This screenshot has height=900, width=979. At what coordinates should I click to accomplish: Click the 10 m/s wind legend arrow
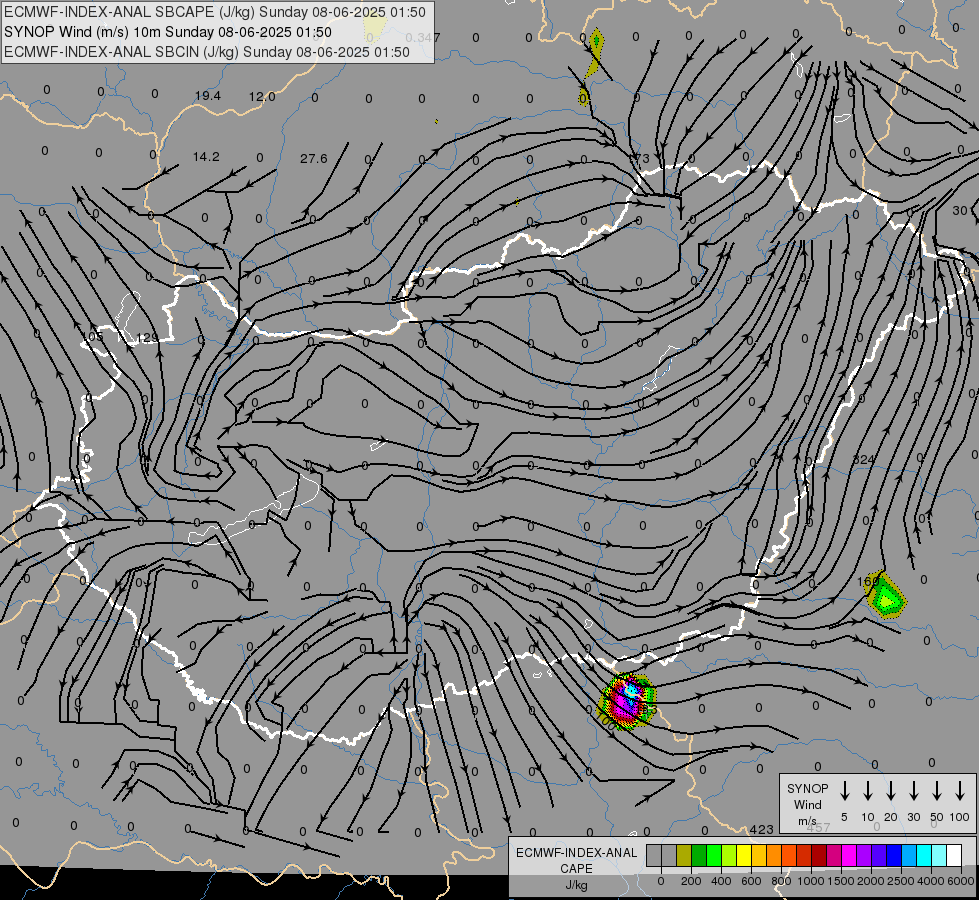(x=868, y=790)
